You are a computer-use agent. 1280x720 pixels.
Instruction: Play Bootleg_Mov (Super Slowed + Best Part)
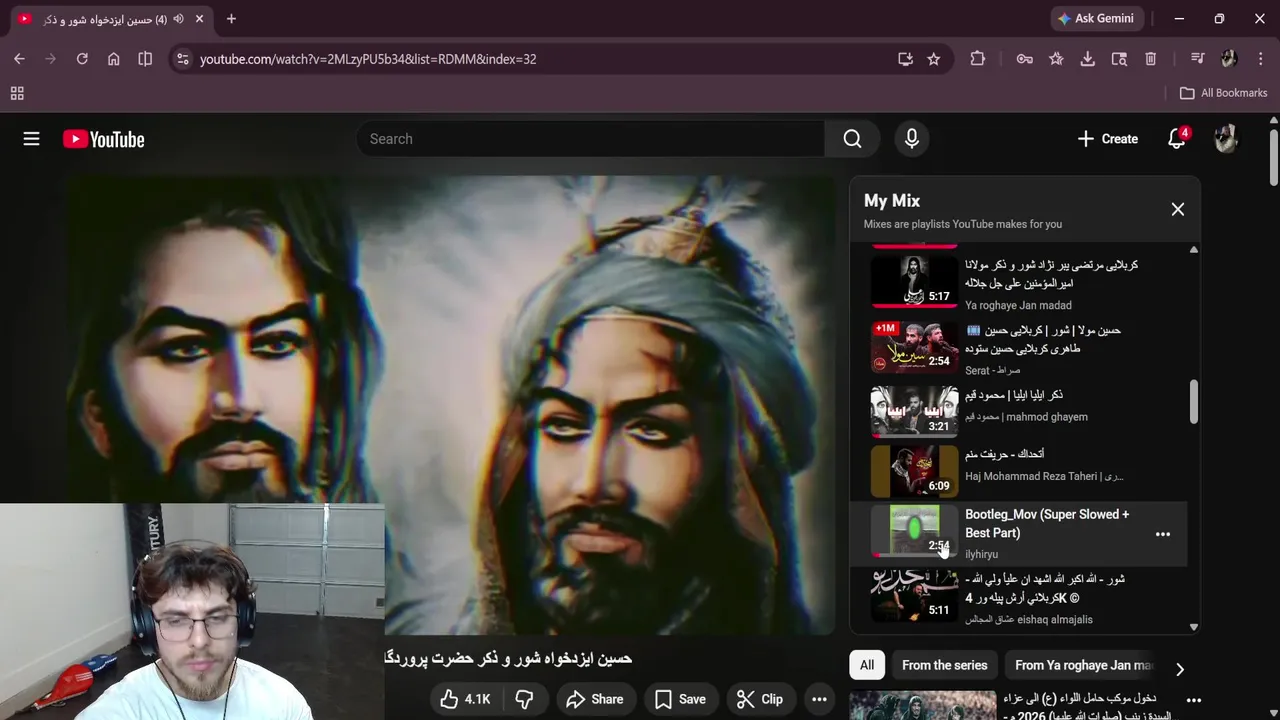coord(1047,524)
